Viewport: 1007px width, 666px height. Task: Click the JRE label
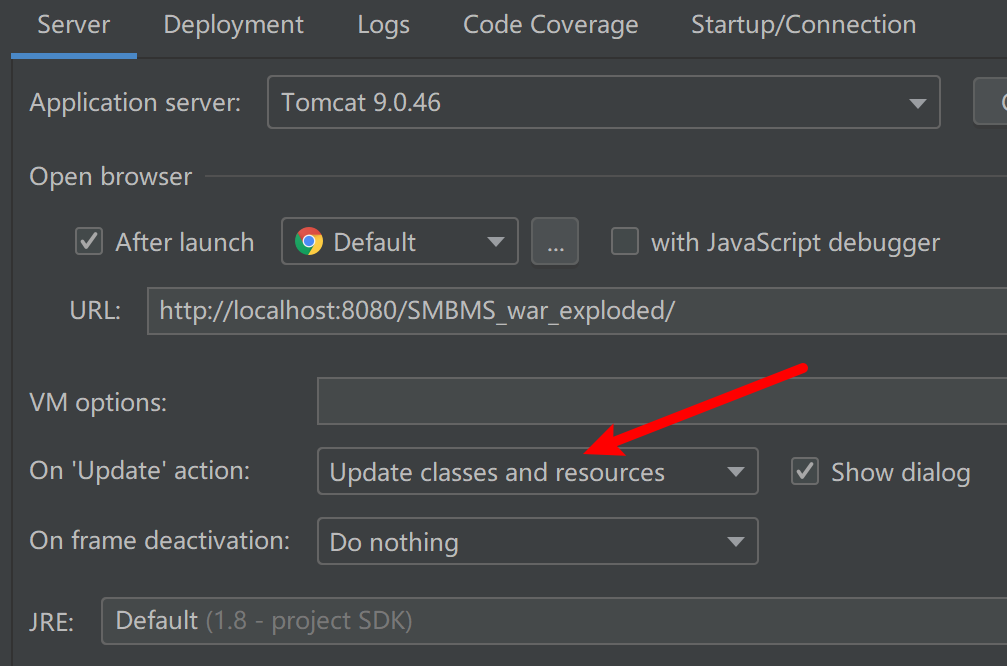click(51, 622)
